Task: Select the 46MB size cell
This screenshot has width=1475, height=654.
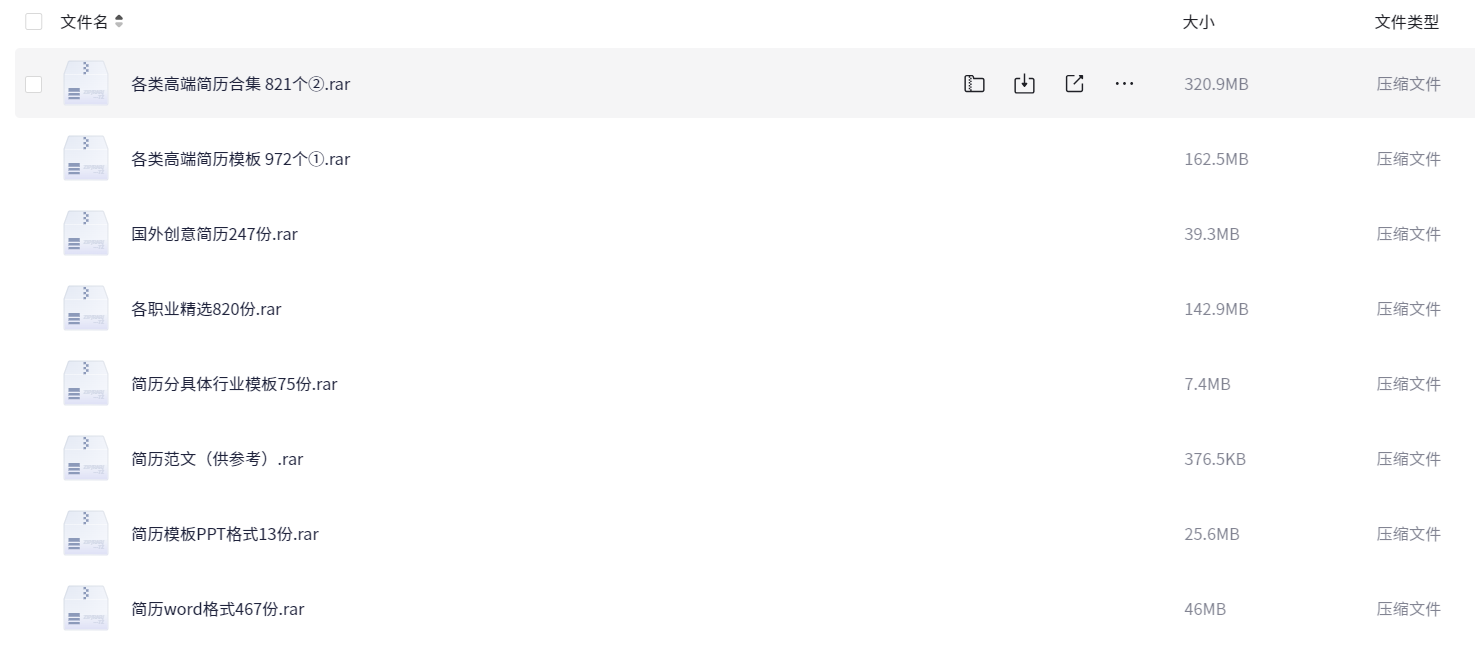Action: (x=1205, y=609)
